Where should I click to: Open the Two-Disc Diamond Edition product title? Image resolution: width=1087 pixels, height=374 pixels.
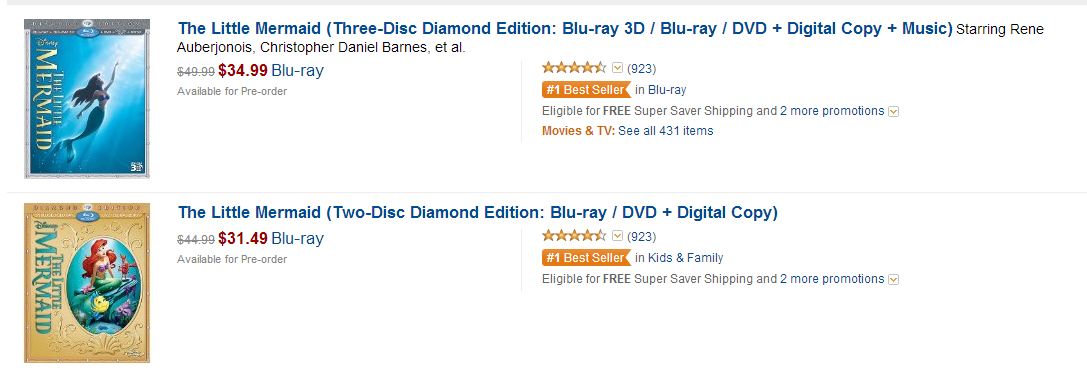pyautogui.click(x=478, y=212)
